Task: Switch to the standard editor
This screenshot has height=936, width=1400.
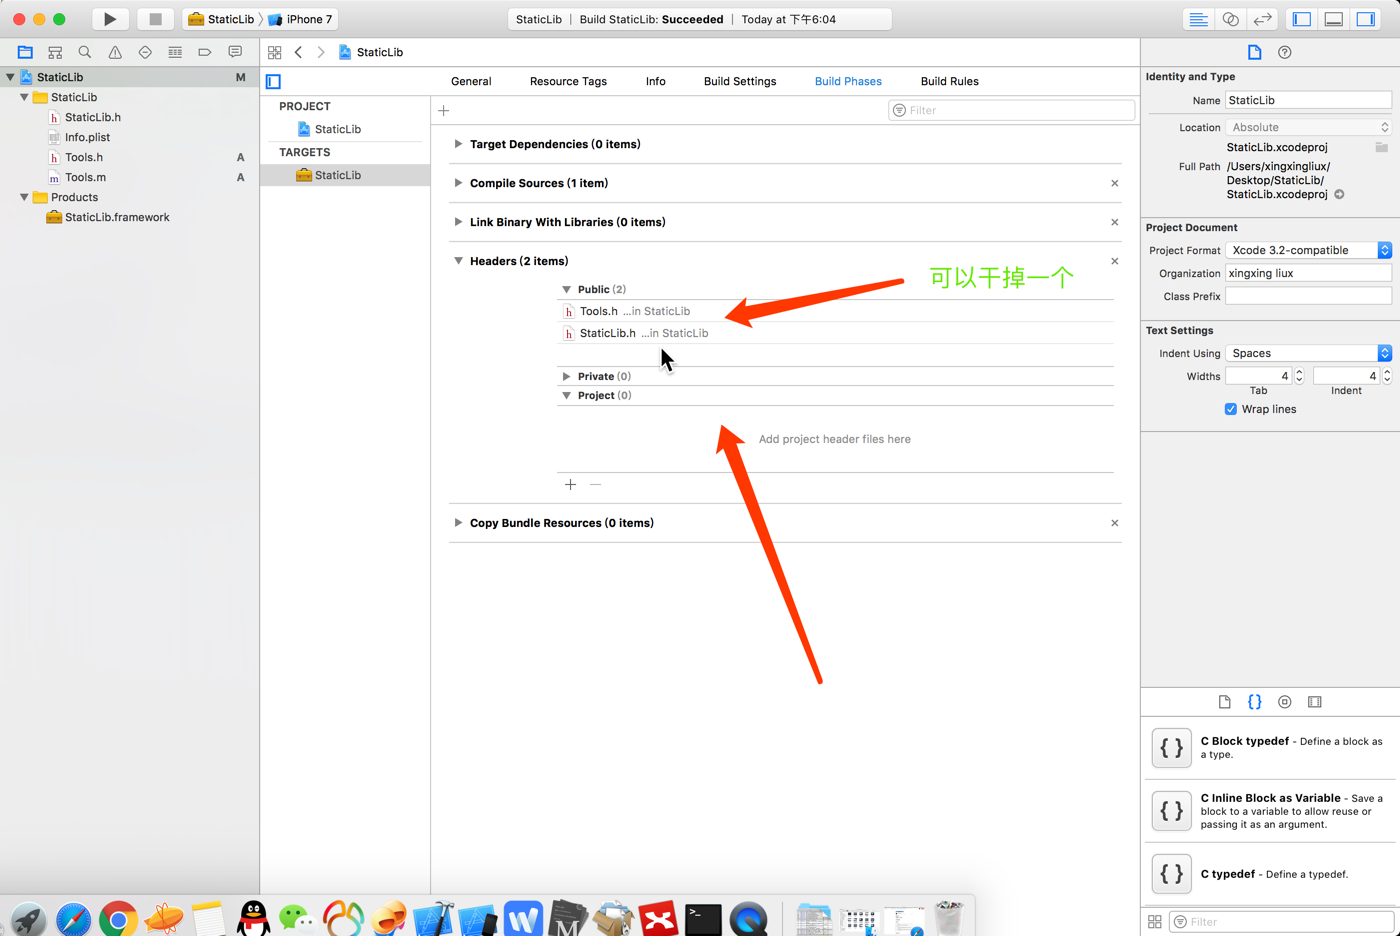Action: 1198,19
